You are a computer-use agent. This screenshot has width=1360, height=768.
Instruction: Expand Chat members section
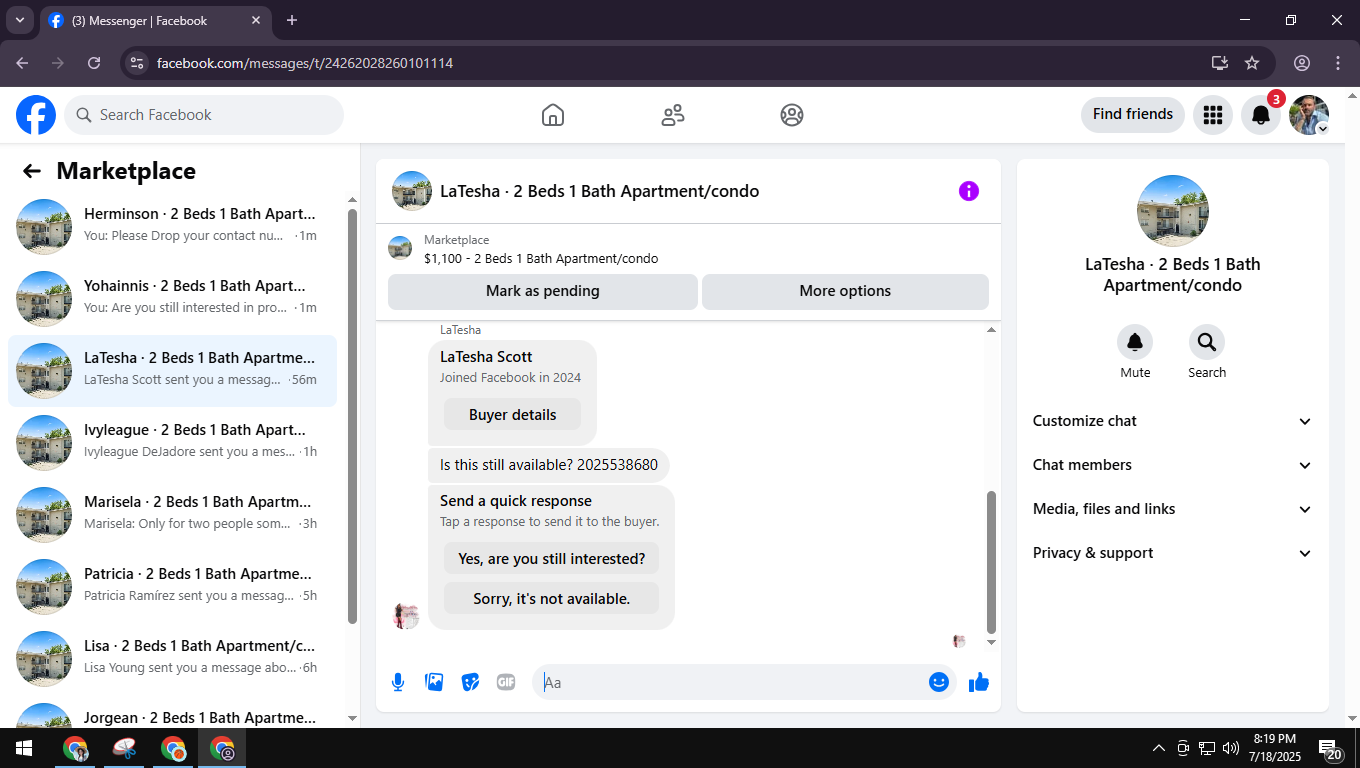click(1172, 465)
